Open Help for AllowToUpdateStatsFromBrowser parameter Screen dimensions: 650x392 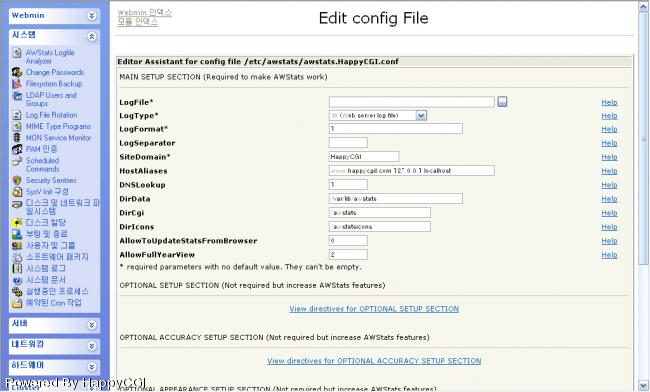[609, 241]
